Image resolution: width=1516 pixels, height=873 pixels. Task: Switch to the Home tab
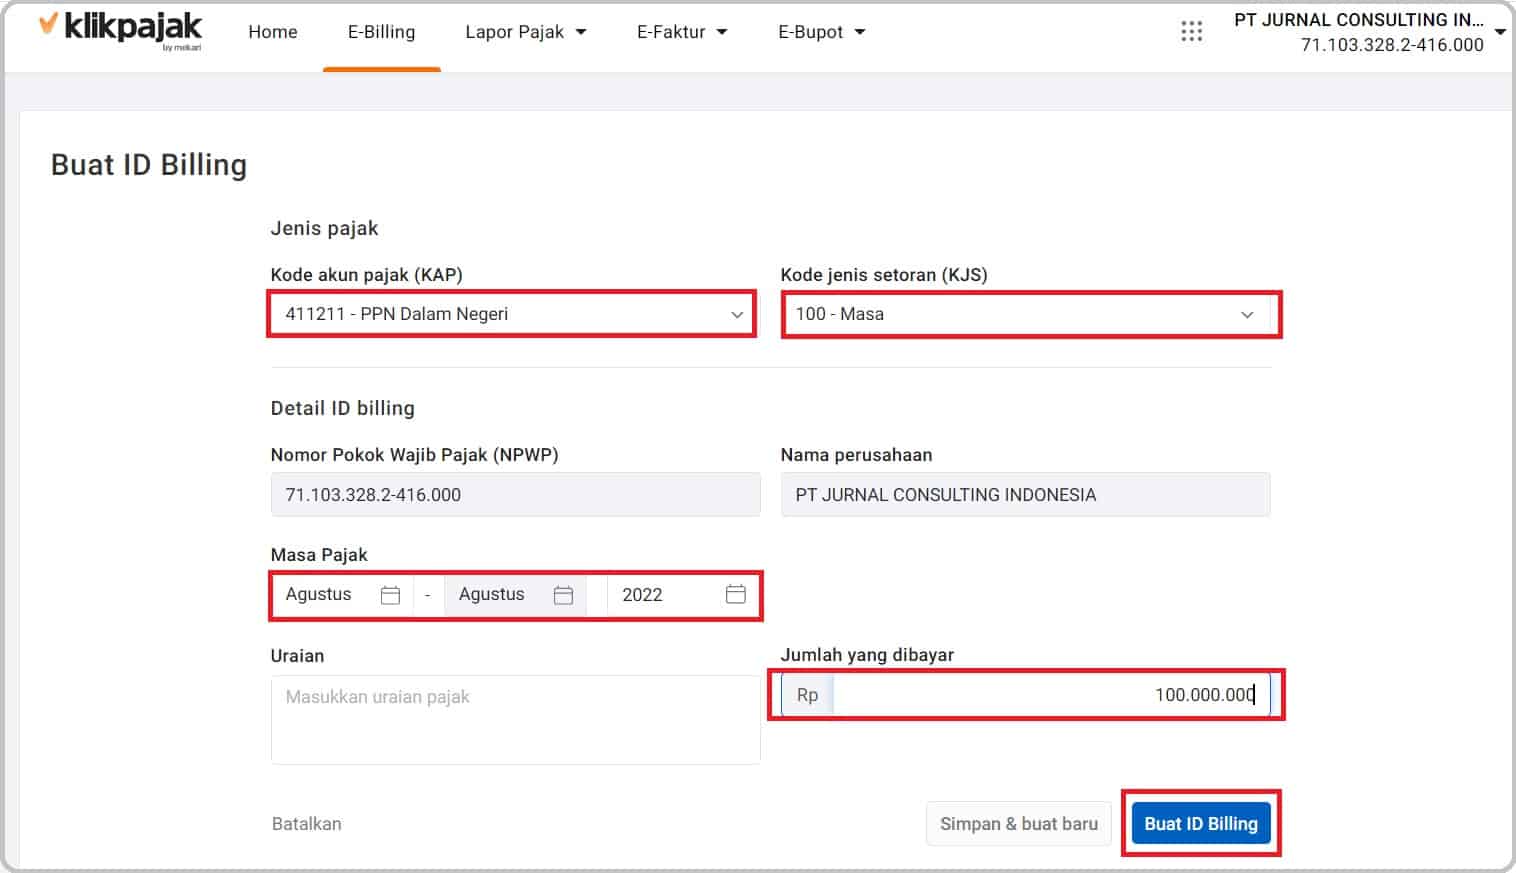pos(272,31)
